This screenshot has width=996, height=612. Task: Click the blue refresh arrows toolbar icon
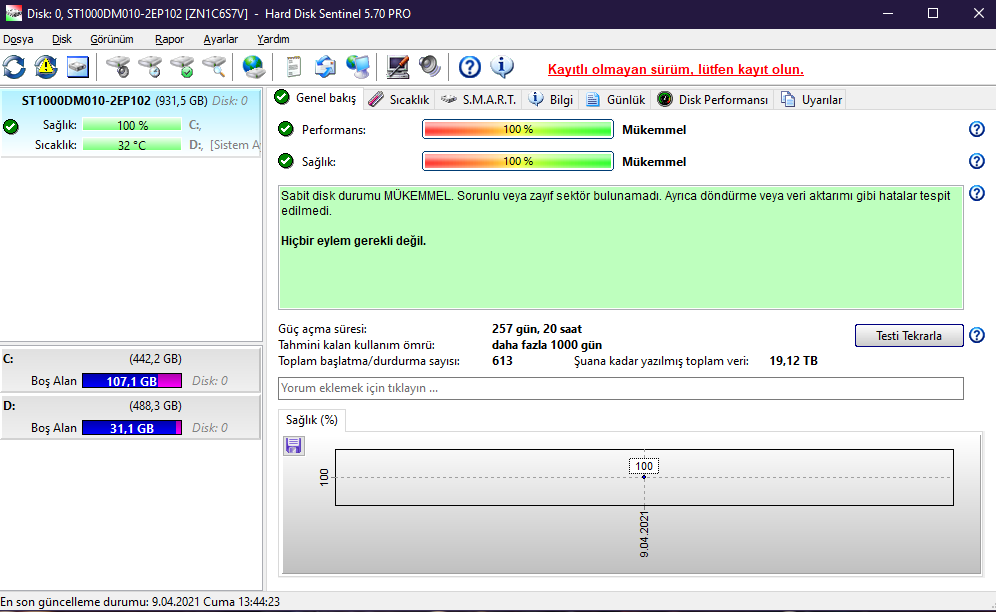pyautogui.click(x=15, y=67)
